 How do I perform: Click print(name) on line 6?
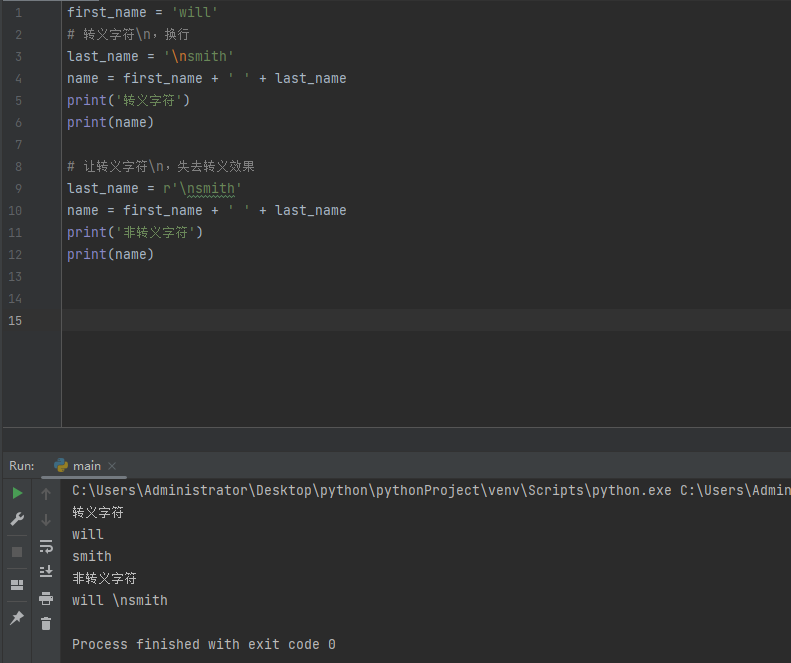click(x=110, y=122)
